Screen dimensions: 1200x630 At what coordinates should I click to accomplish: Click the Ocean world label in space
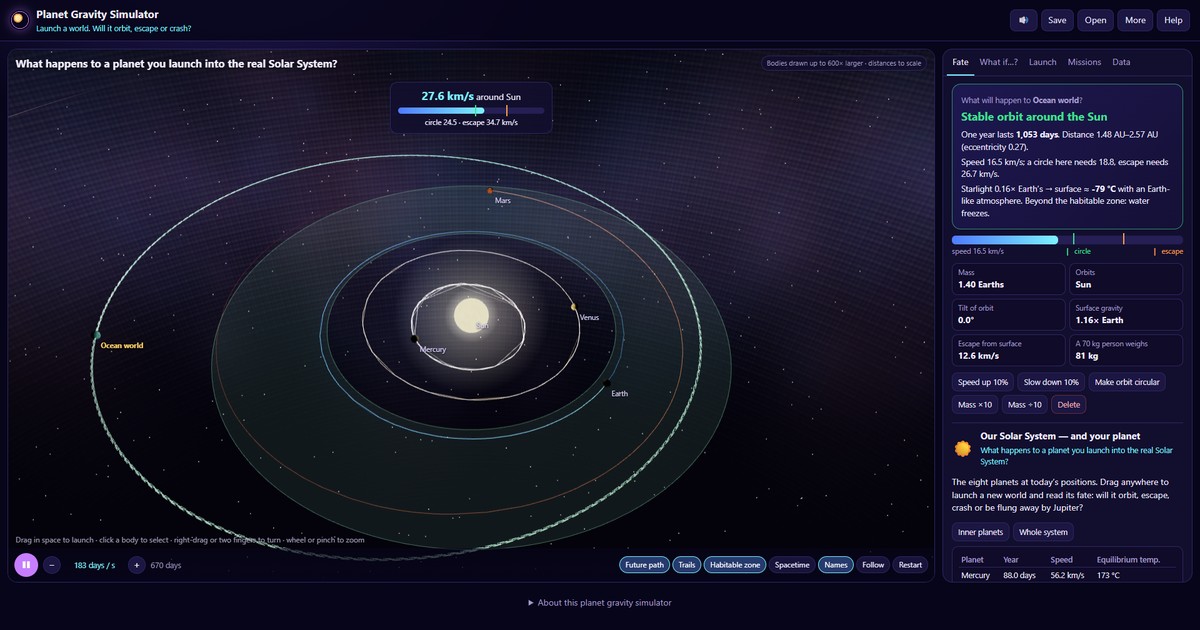tap(122, 346)
